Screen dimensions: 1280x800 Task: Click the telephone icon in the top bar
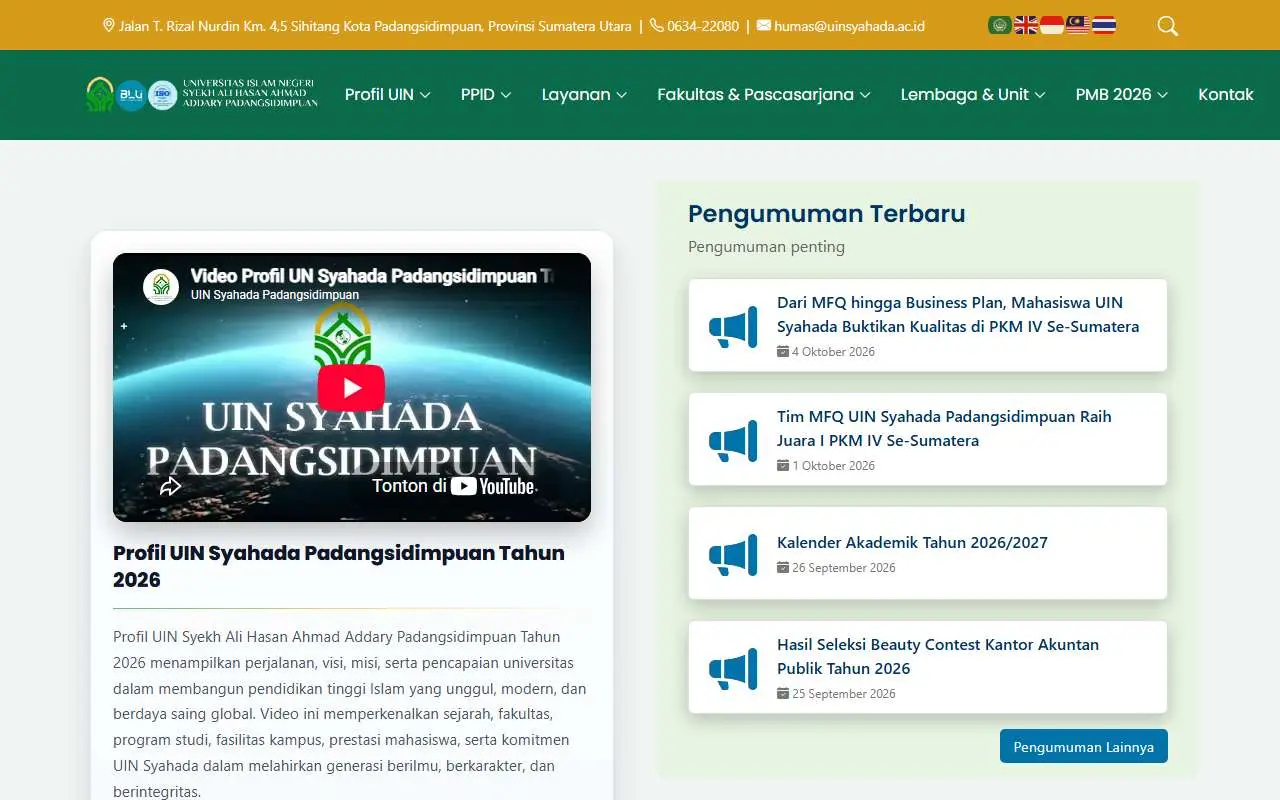(x=657, y=25)
